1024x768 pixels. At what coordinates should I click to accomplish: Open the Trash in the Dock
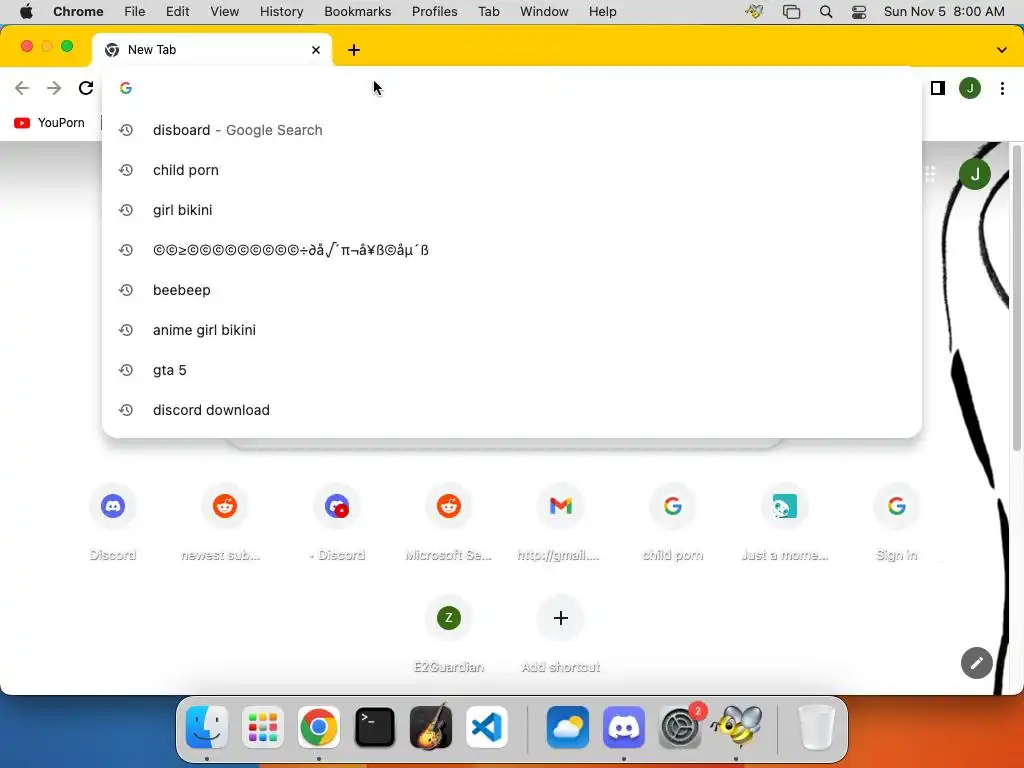(x=816, y=727)
